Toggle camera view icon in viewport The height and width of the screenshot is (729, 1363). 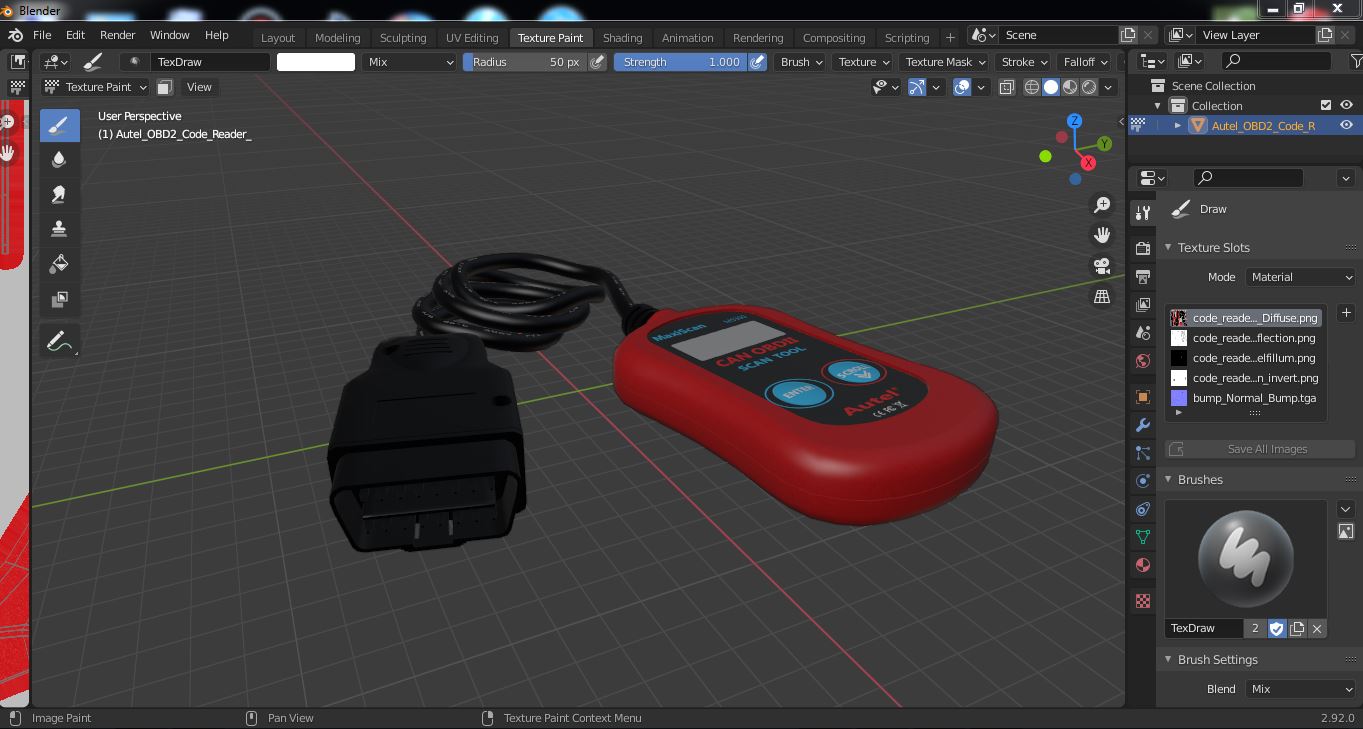coord(1102,266)
